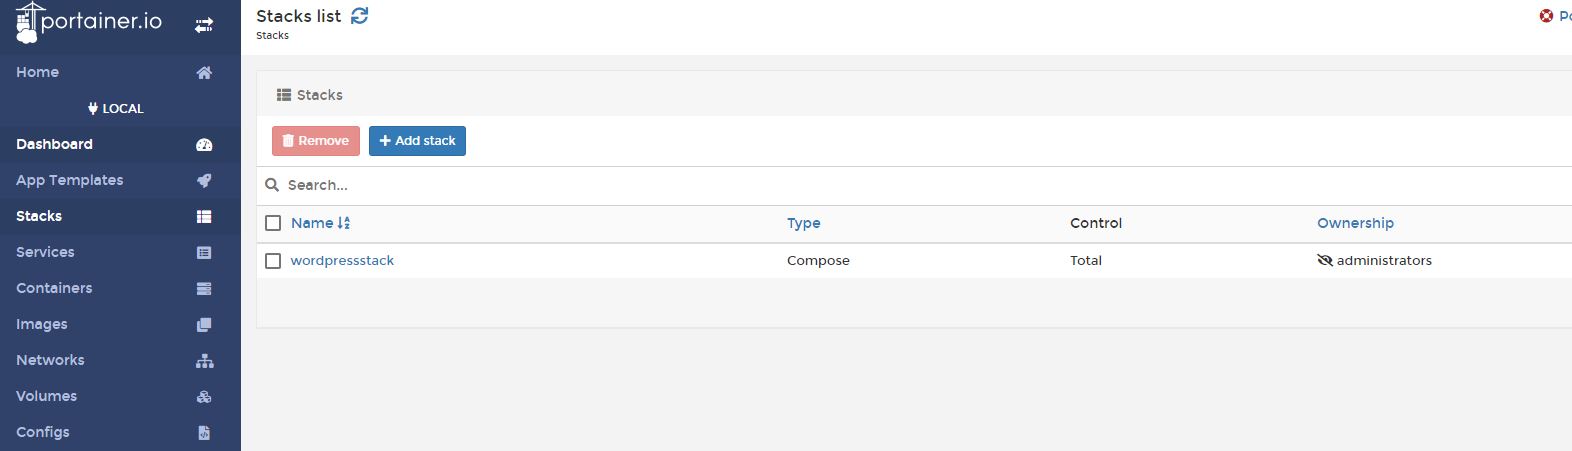The height and width of the screenshot is (451, 1572).
Task: Click the Dashboard gauge icon
Action: click(x=204, y=144)
